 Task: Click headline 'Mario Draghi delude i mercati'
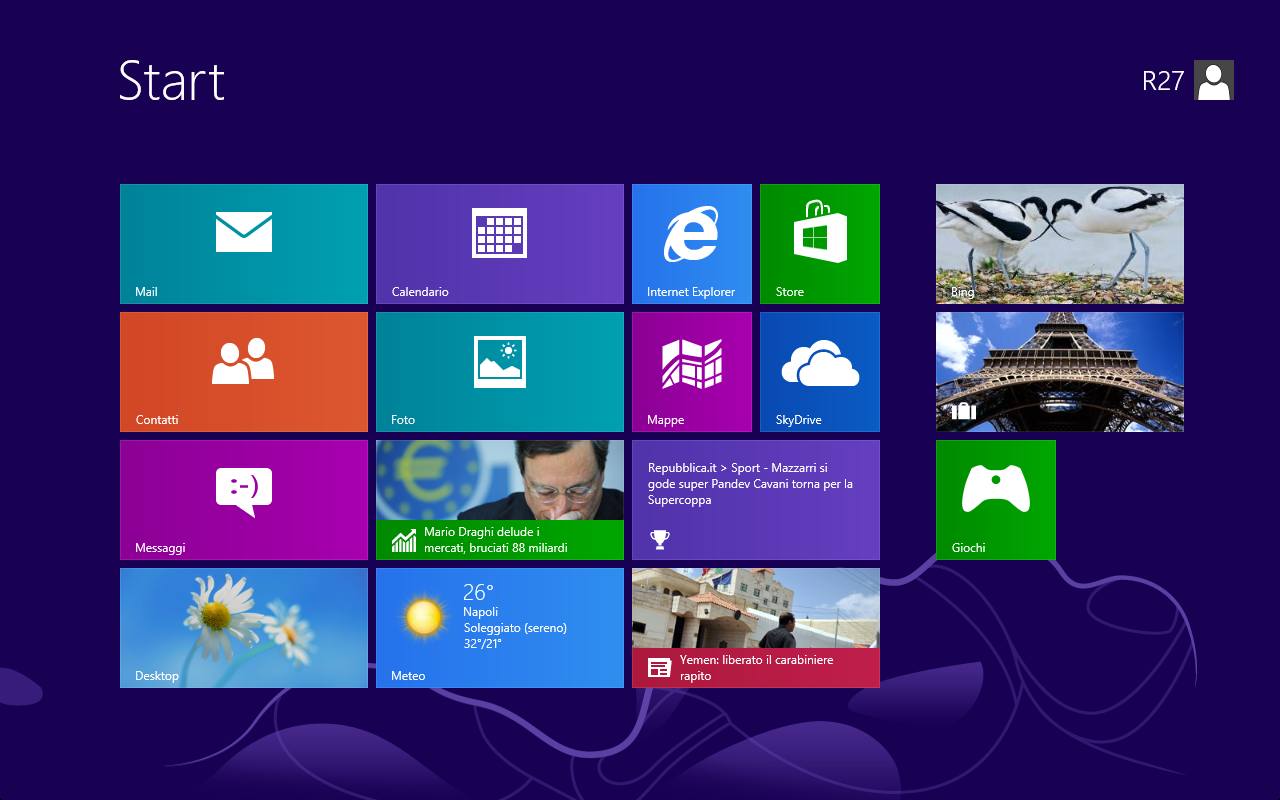pos(496,540)
